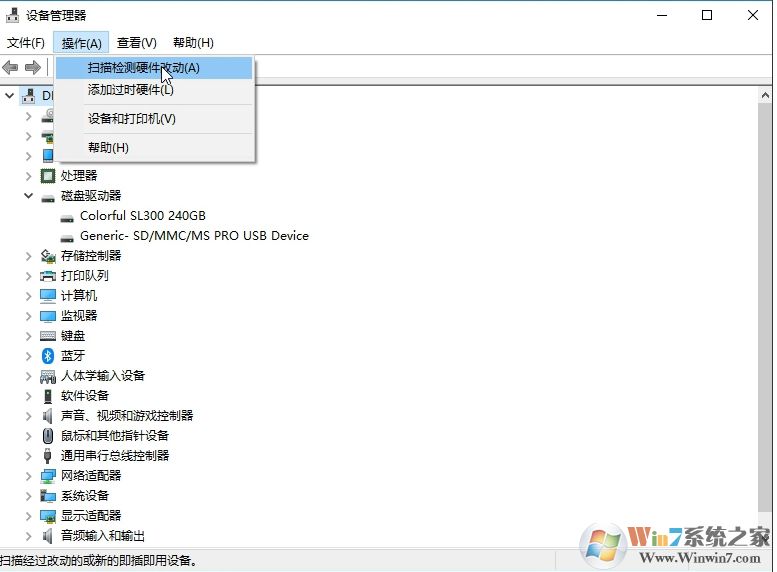This screenshot has height=572, width=777.
Task: Expand the 打印队列 category
Action: pos(29,276)
